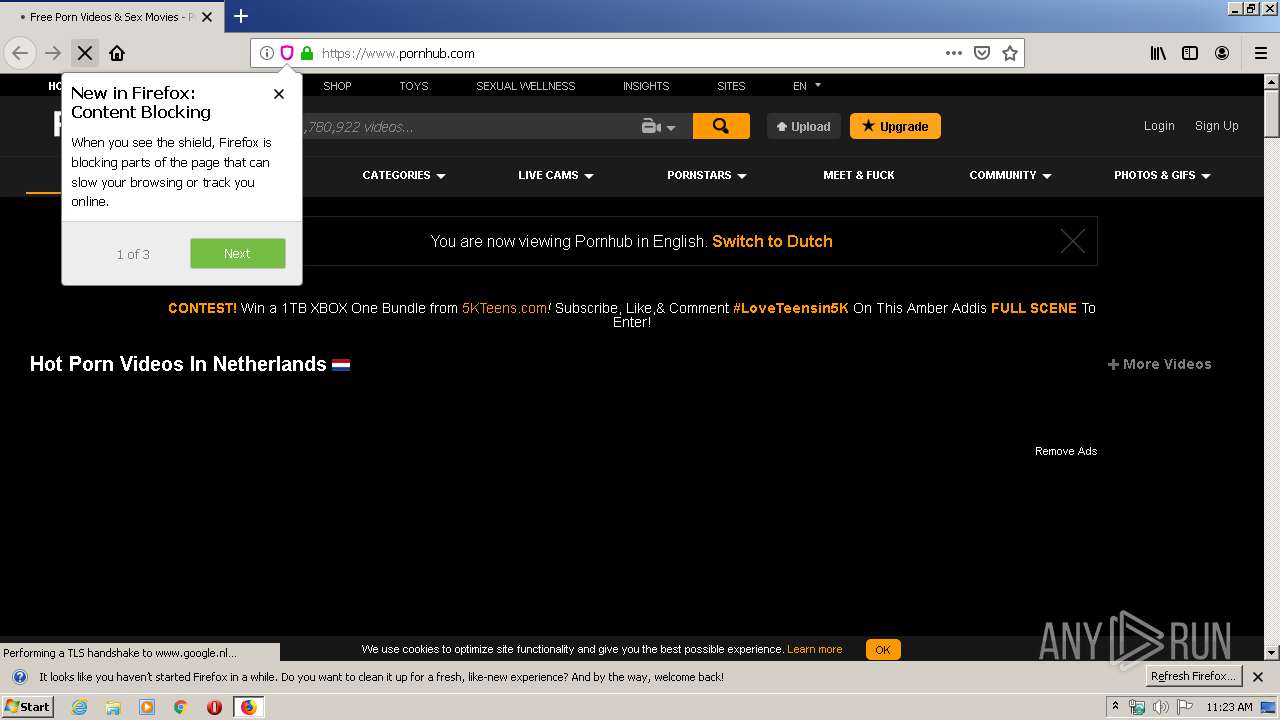This screenshot has width=1280, height=720.
Task: Click the Upload button
Action: (x=804, y=126)
